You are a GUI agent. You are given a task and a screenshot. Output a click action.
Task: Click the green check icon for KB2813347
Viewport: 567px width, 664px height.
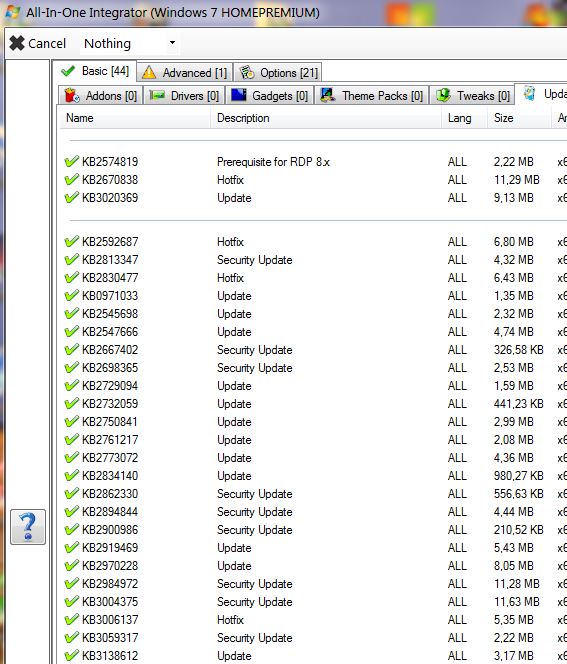(x=72, y=259)
